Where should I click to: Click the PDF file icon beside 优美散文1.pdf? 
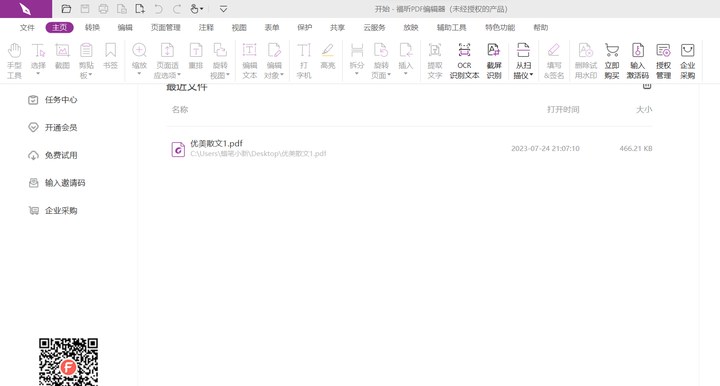pyautogui.click(x=178, y=149)
